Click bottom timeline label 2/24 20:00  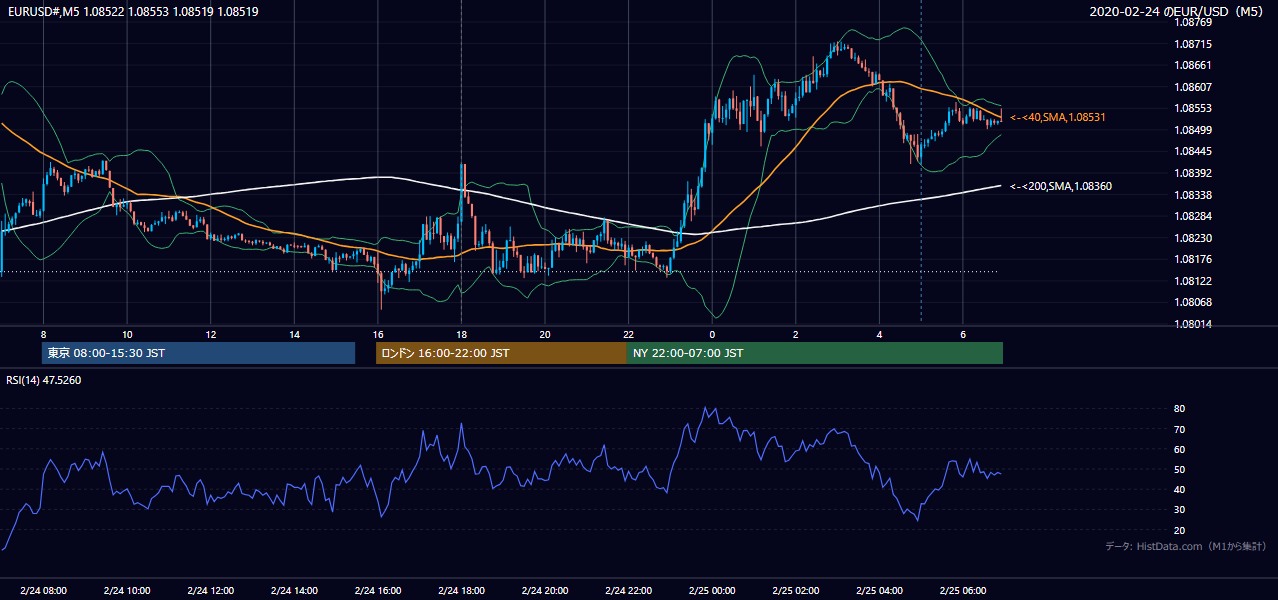tap(545, 591)
